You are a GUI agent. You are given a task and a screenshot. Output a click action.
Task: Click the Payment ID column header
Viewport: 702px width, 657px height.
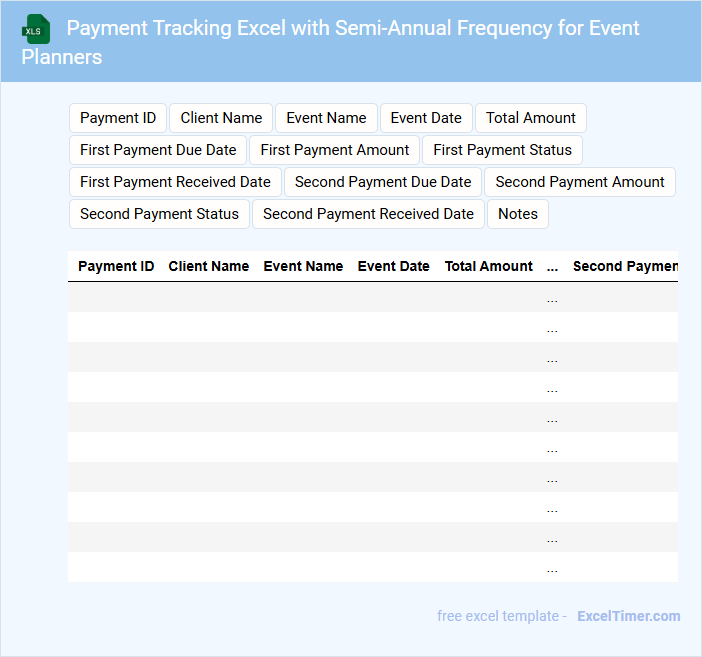[116, 266]
